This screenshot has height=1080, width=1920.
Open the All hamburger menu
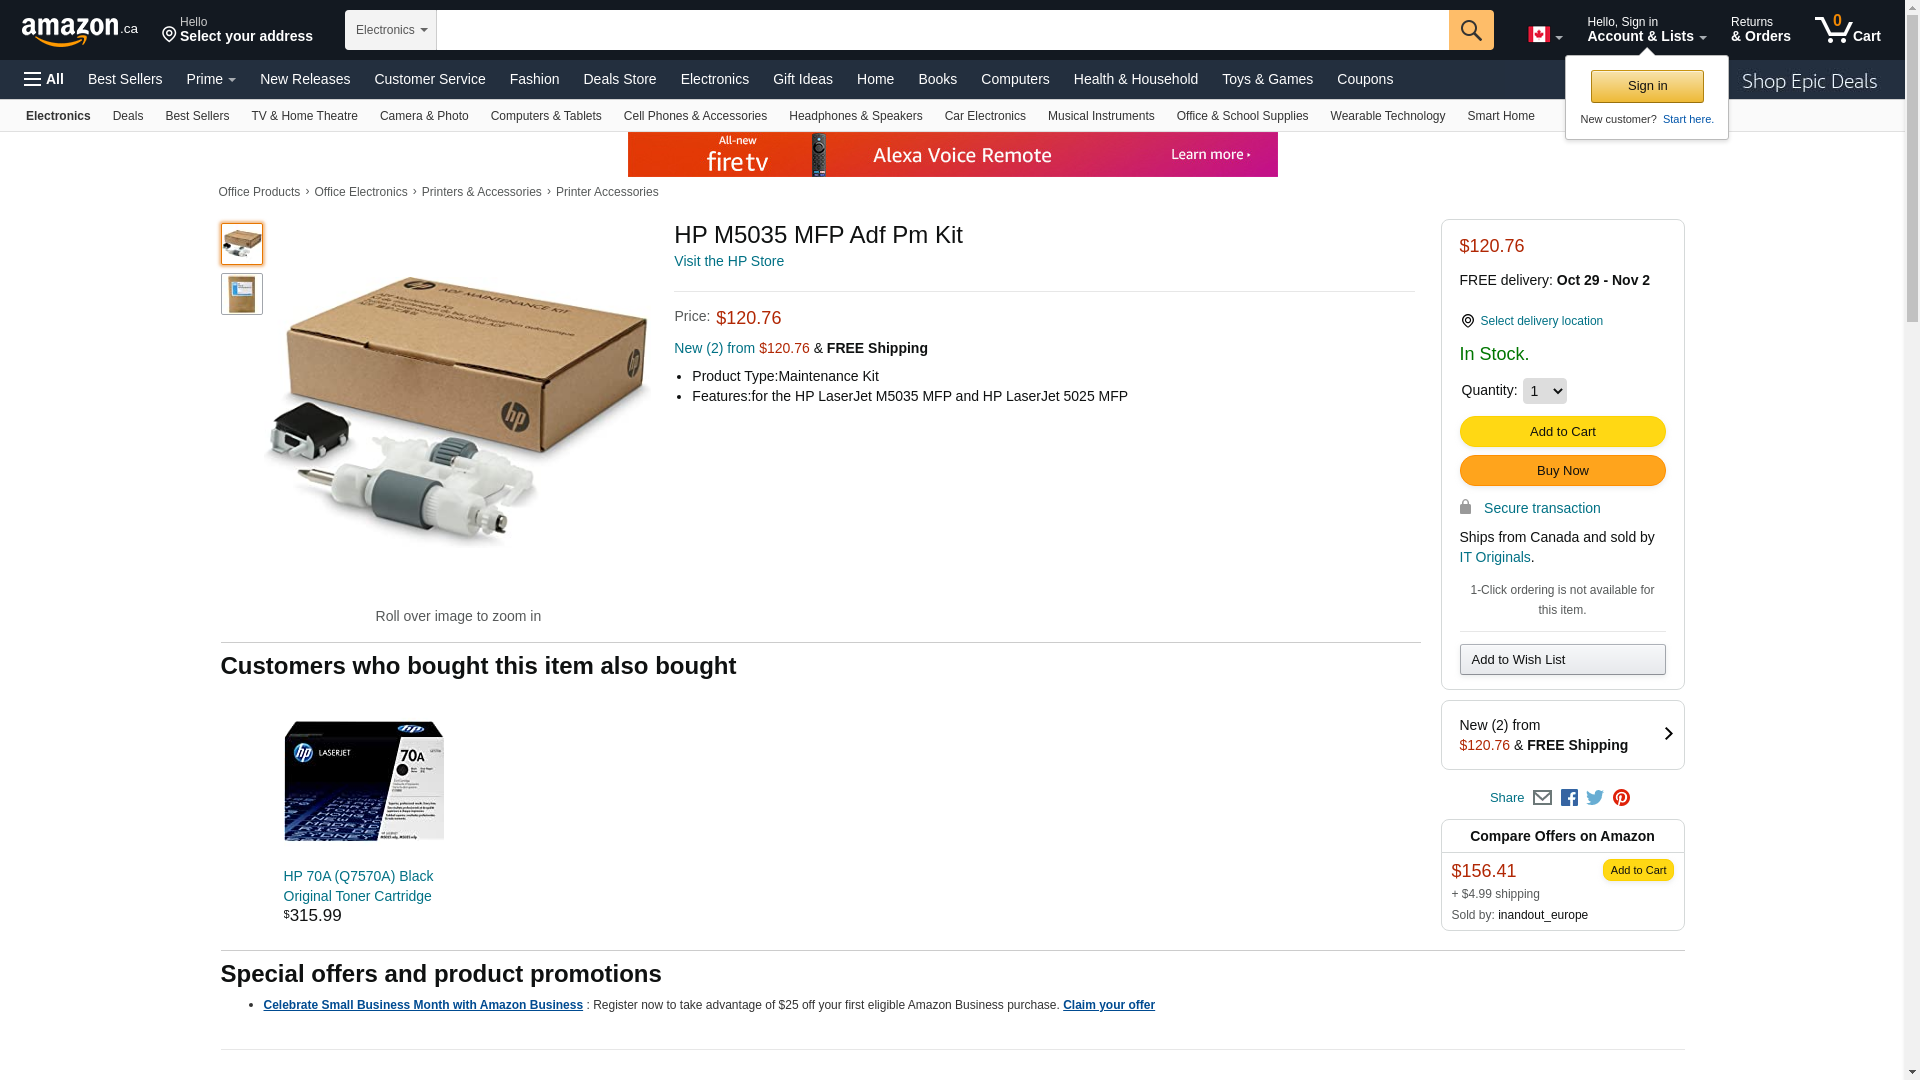click(44, 79)
